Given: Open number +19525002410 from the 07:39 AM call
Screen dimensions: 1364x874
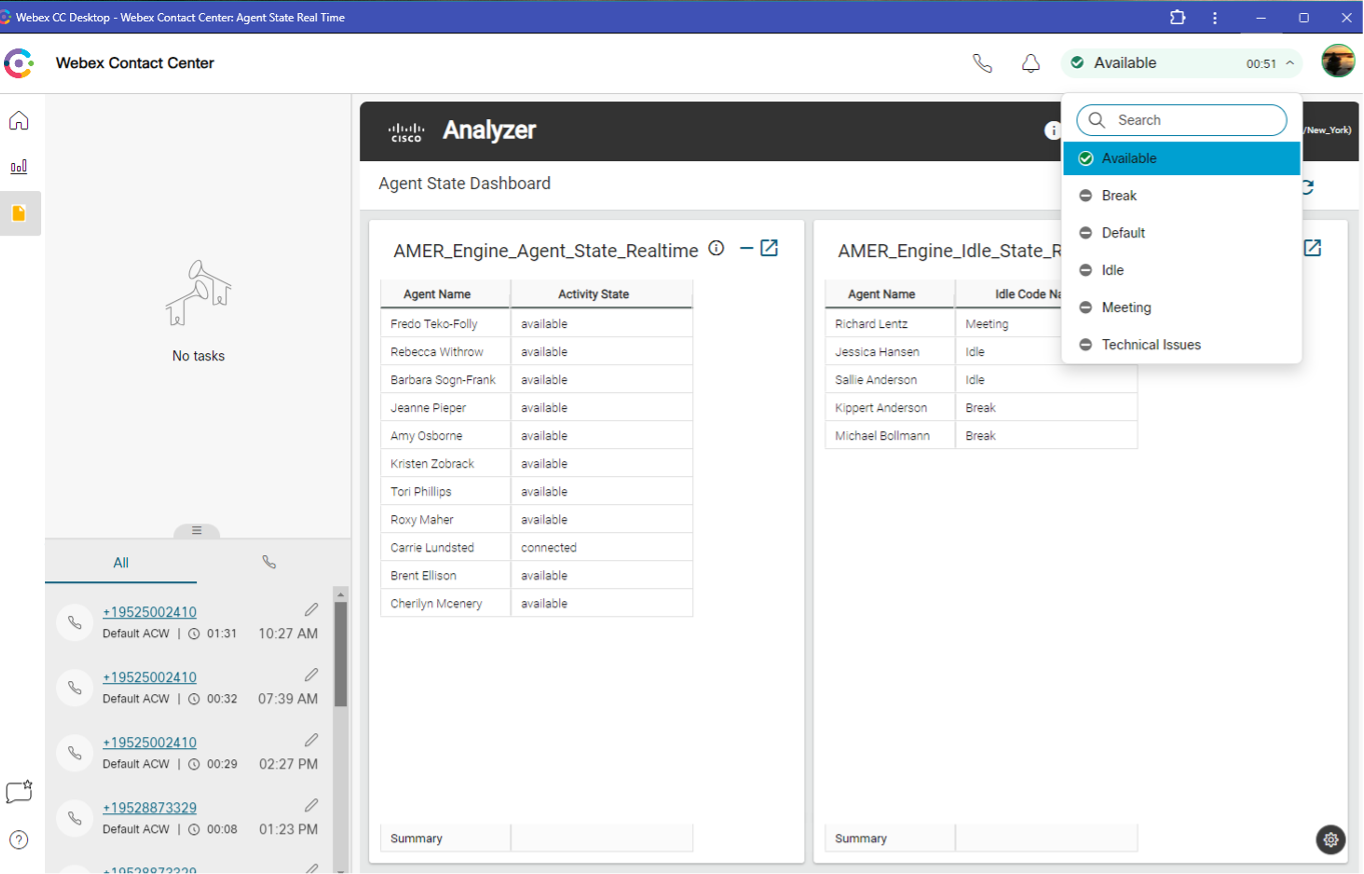Looking at the screenshot, I should click(x=150, y=677).
